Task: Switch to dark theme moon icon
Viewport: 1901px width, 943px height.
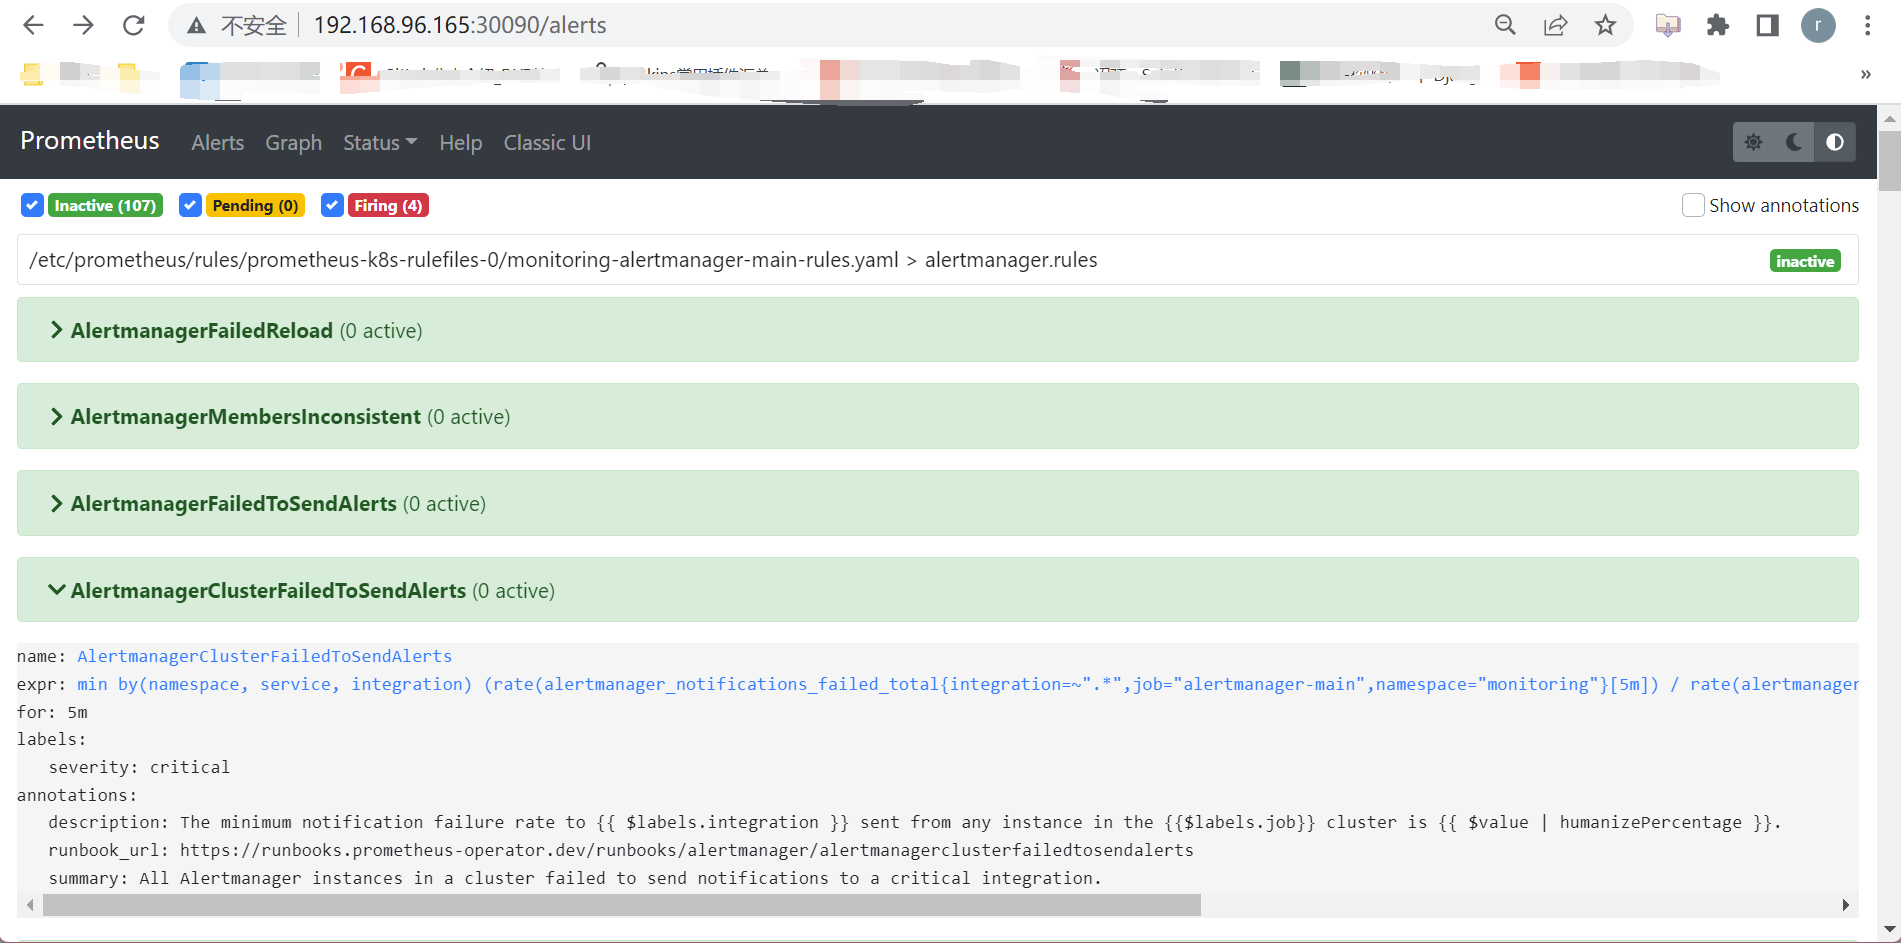Action: tap(1794, 142)
